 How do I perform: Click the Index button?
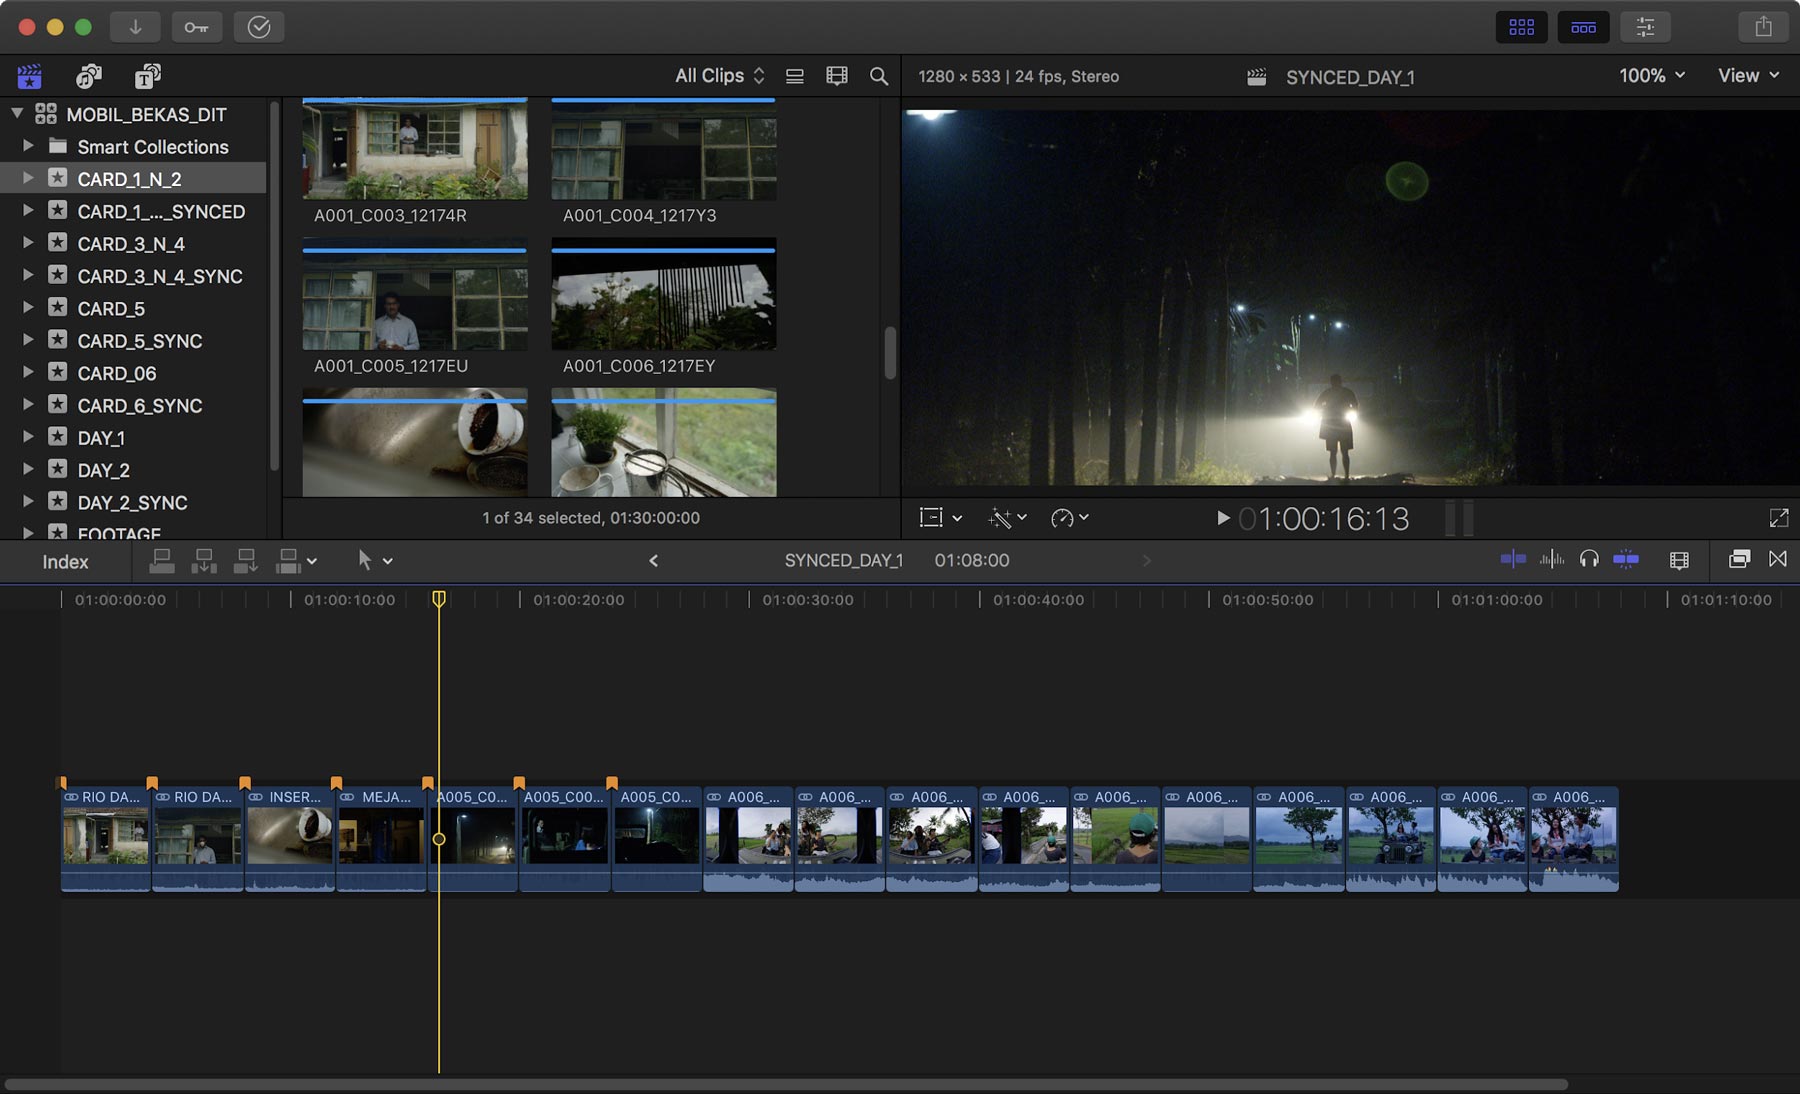(65, 562)
